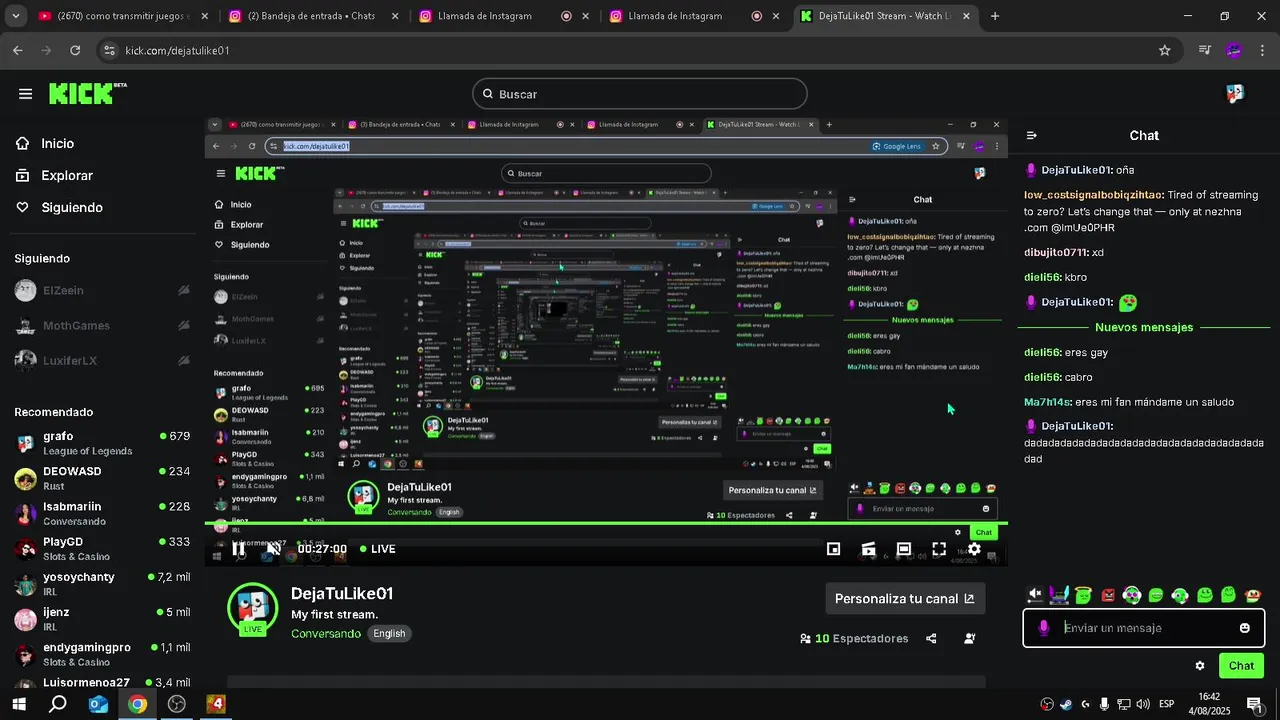Click the Kick beta logo in the header
Screen dimensions: 1280x720
(x=88, y=93)
